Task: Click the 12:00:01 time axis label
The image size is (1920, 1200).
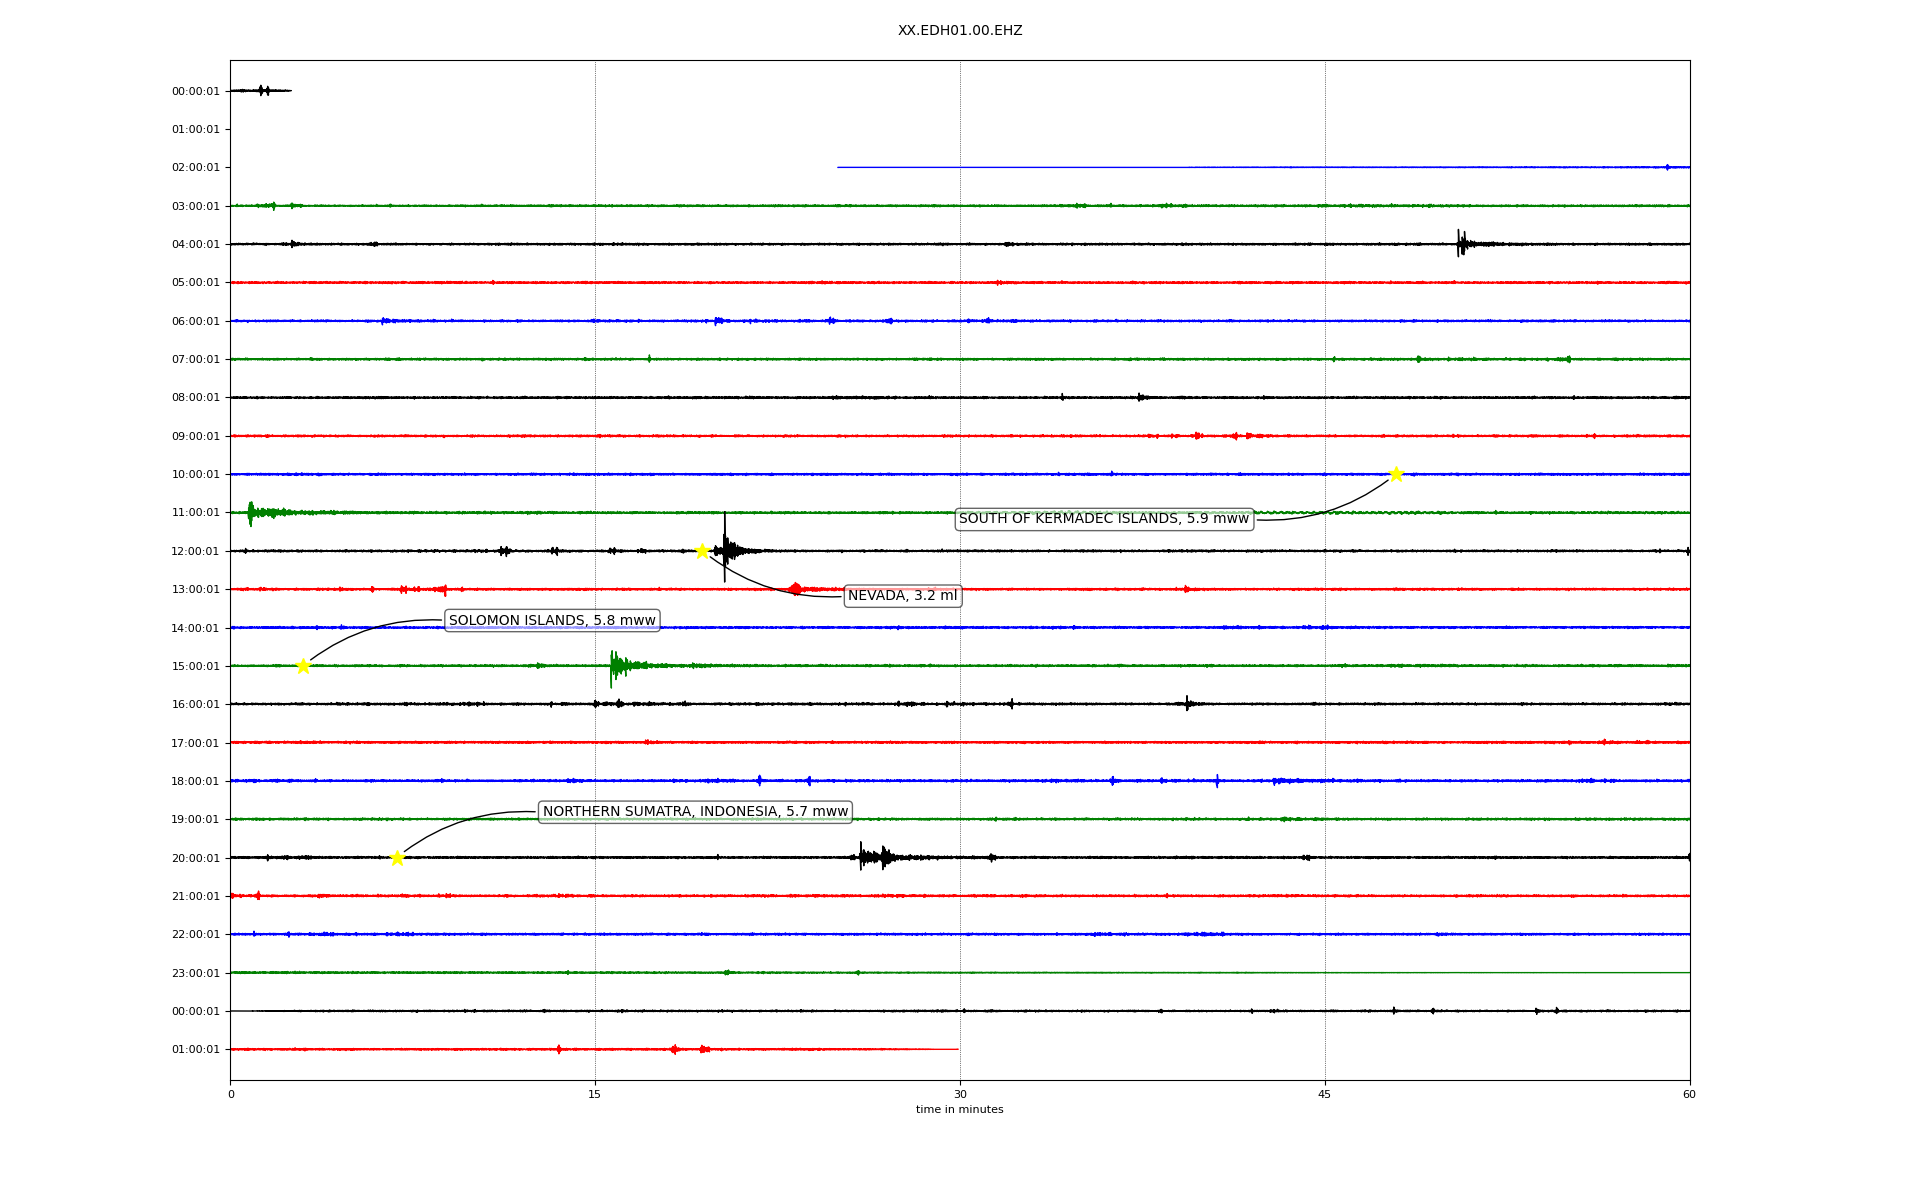Action: (195, 552)
